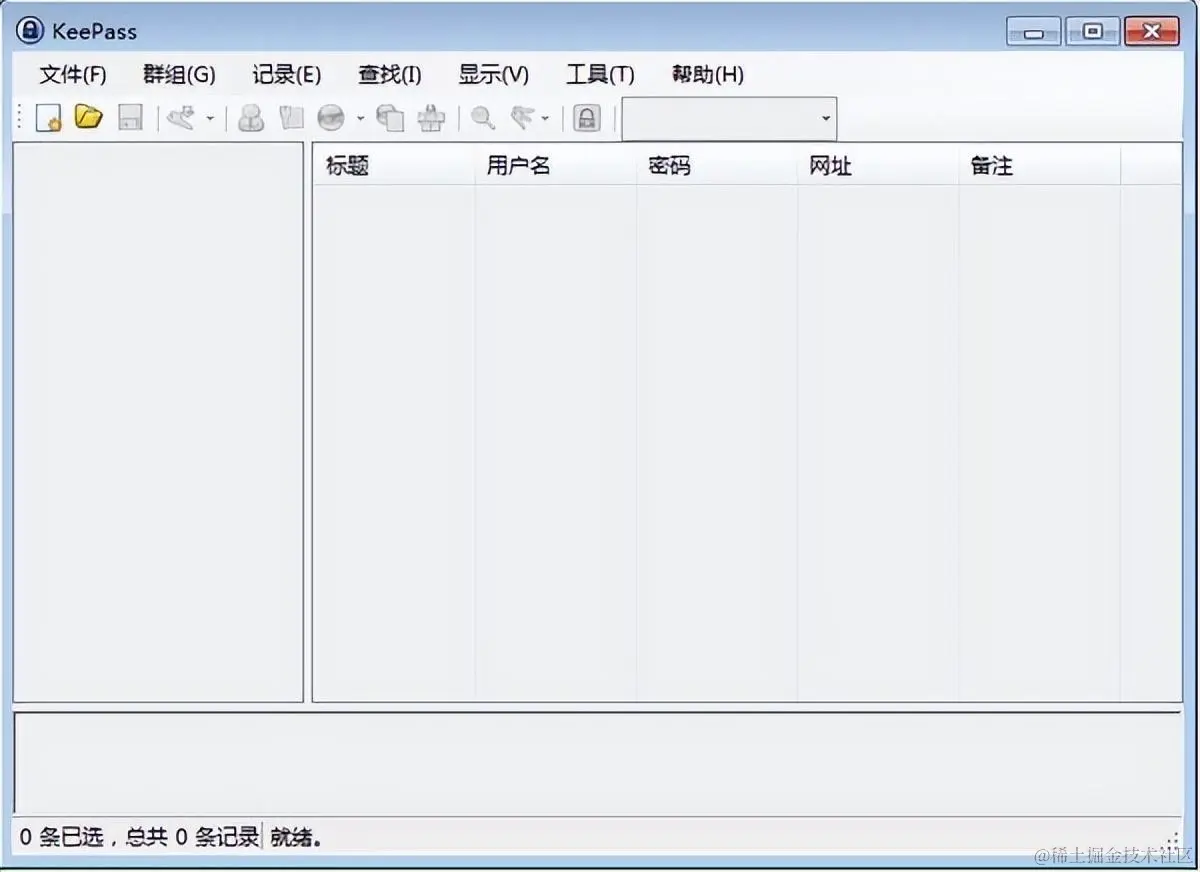Open the 帮助(H) menu

tap(708, 74)
